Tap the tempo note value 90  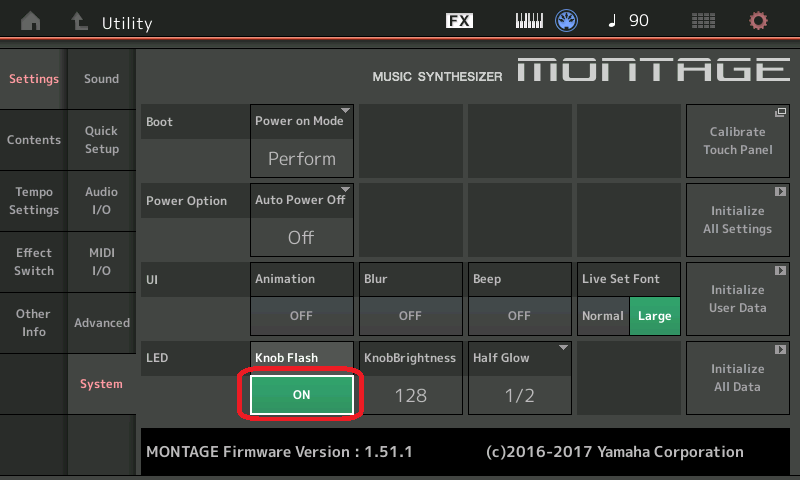coord(628,21)
